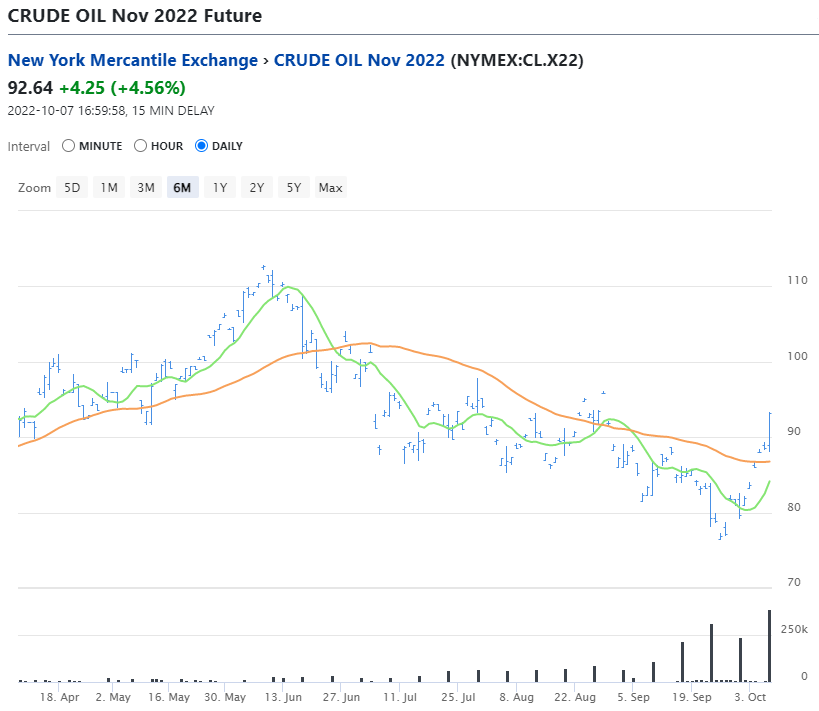The height and width of the screenshot is (711, 819).
Task: Choose the 6M zoom option
Action: pyautogui.click(x=182, y=188)
